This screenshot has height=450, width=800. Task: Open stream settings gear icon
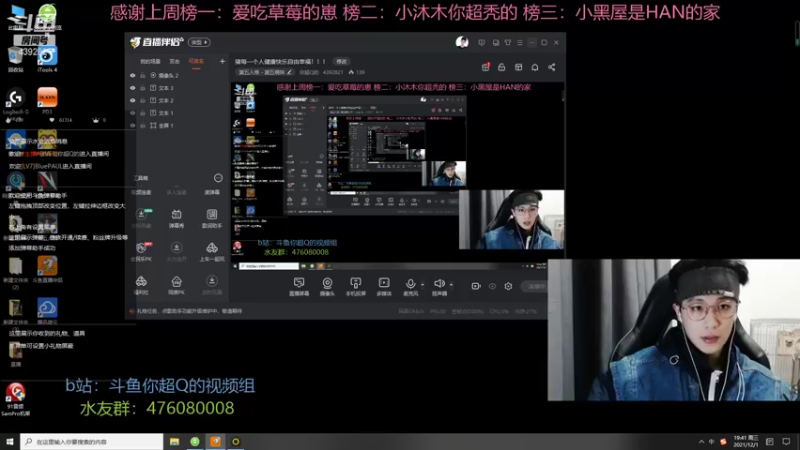tap(508, 286)
